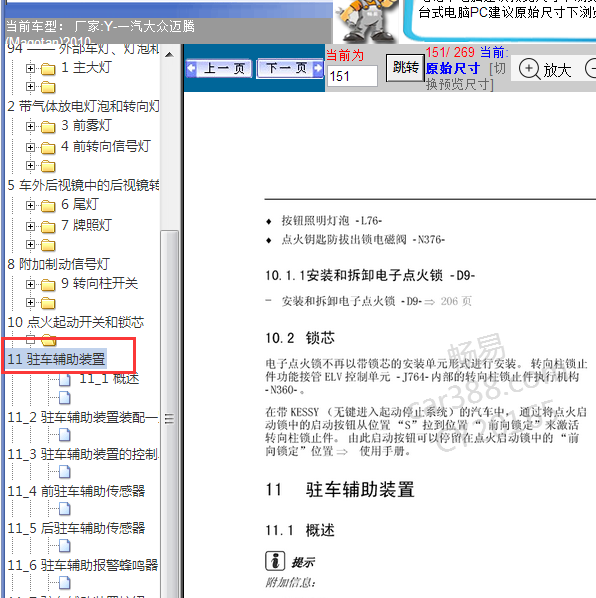Click the info 提示 icon in the document

coord(275,561)
